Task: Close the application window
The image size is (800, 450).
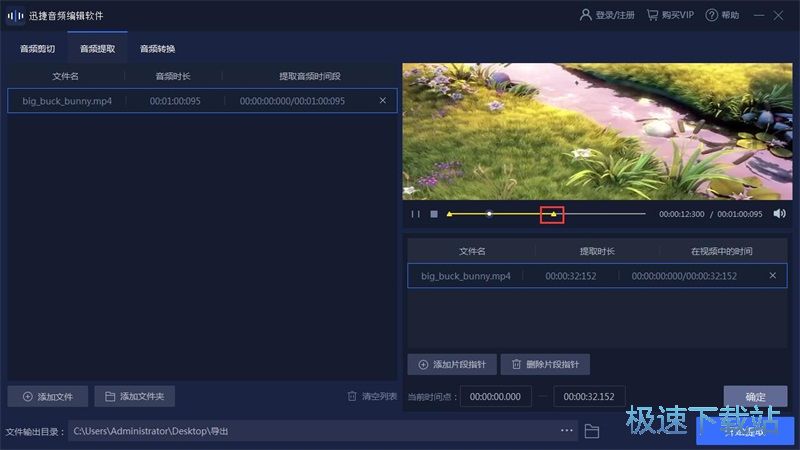Action: [778, 16]
